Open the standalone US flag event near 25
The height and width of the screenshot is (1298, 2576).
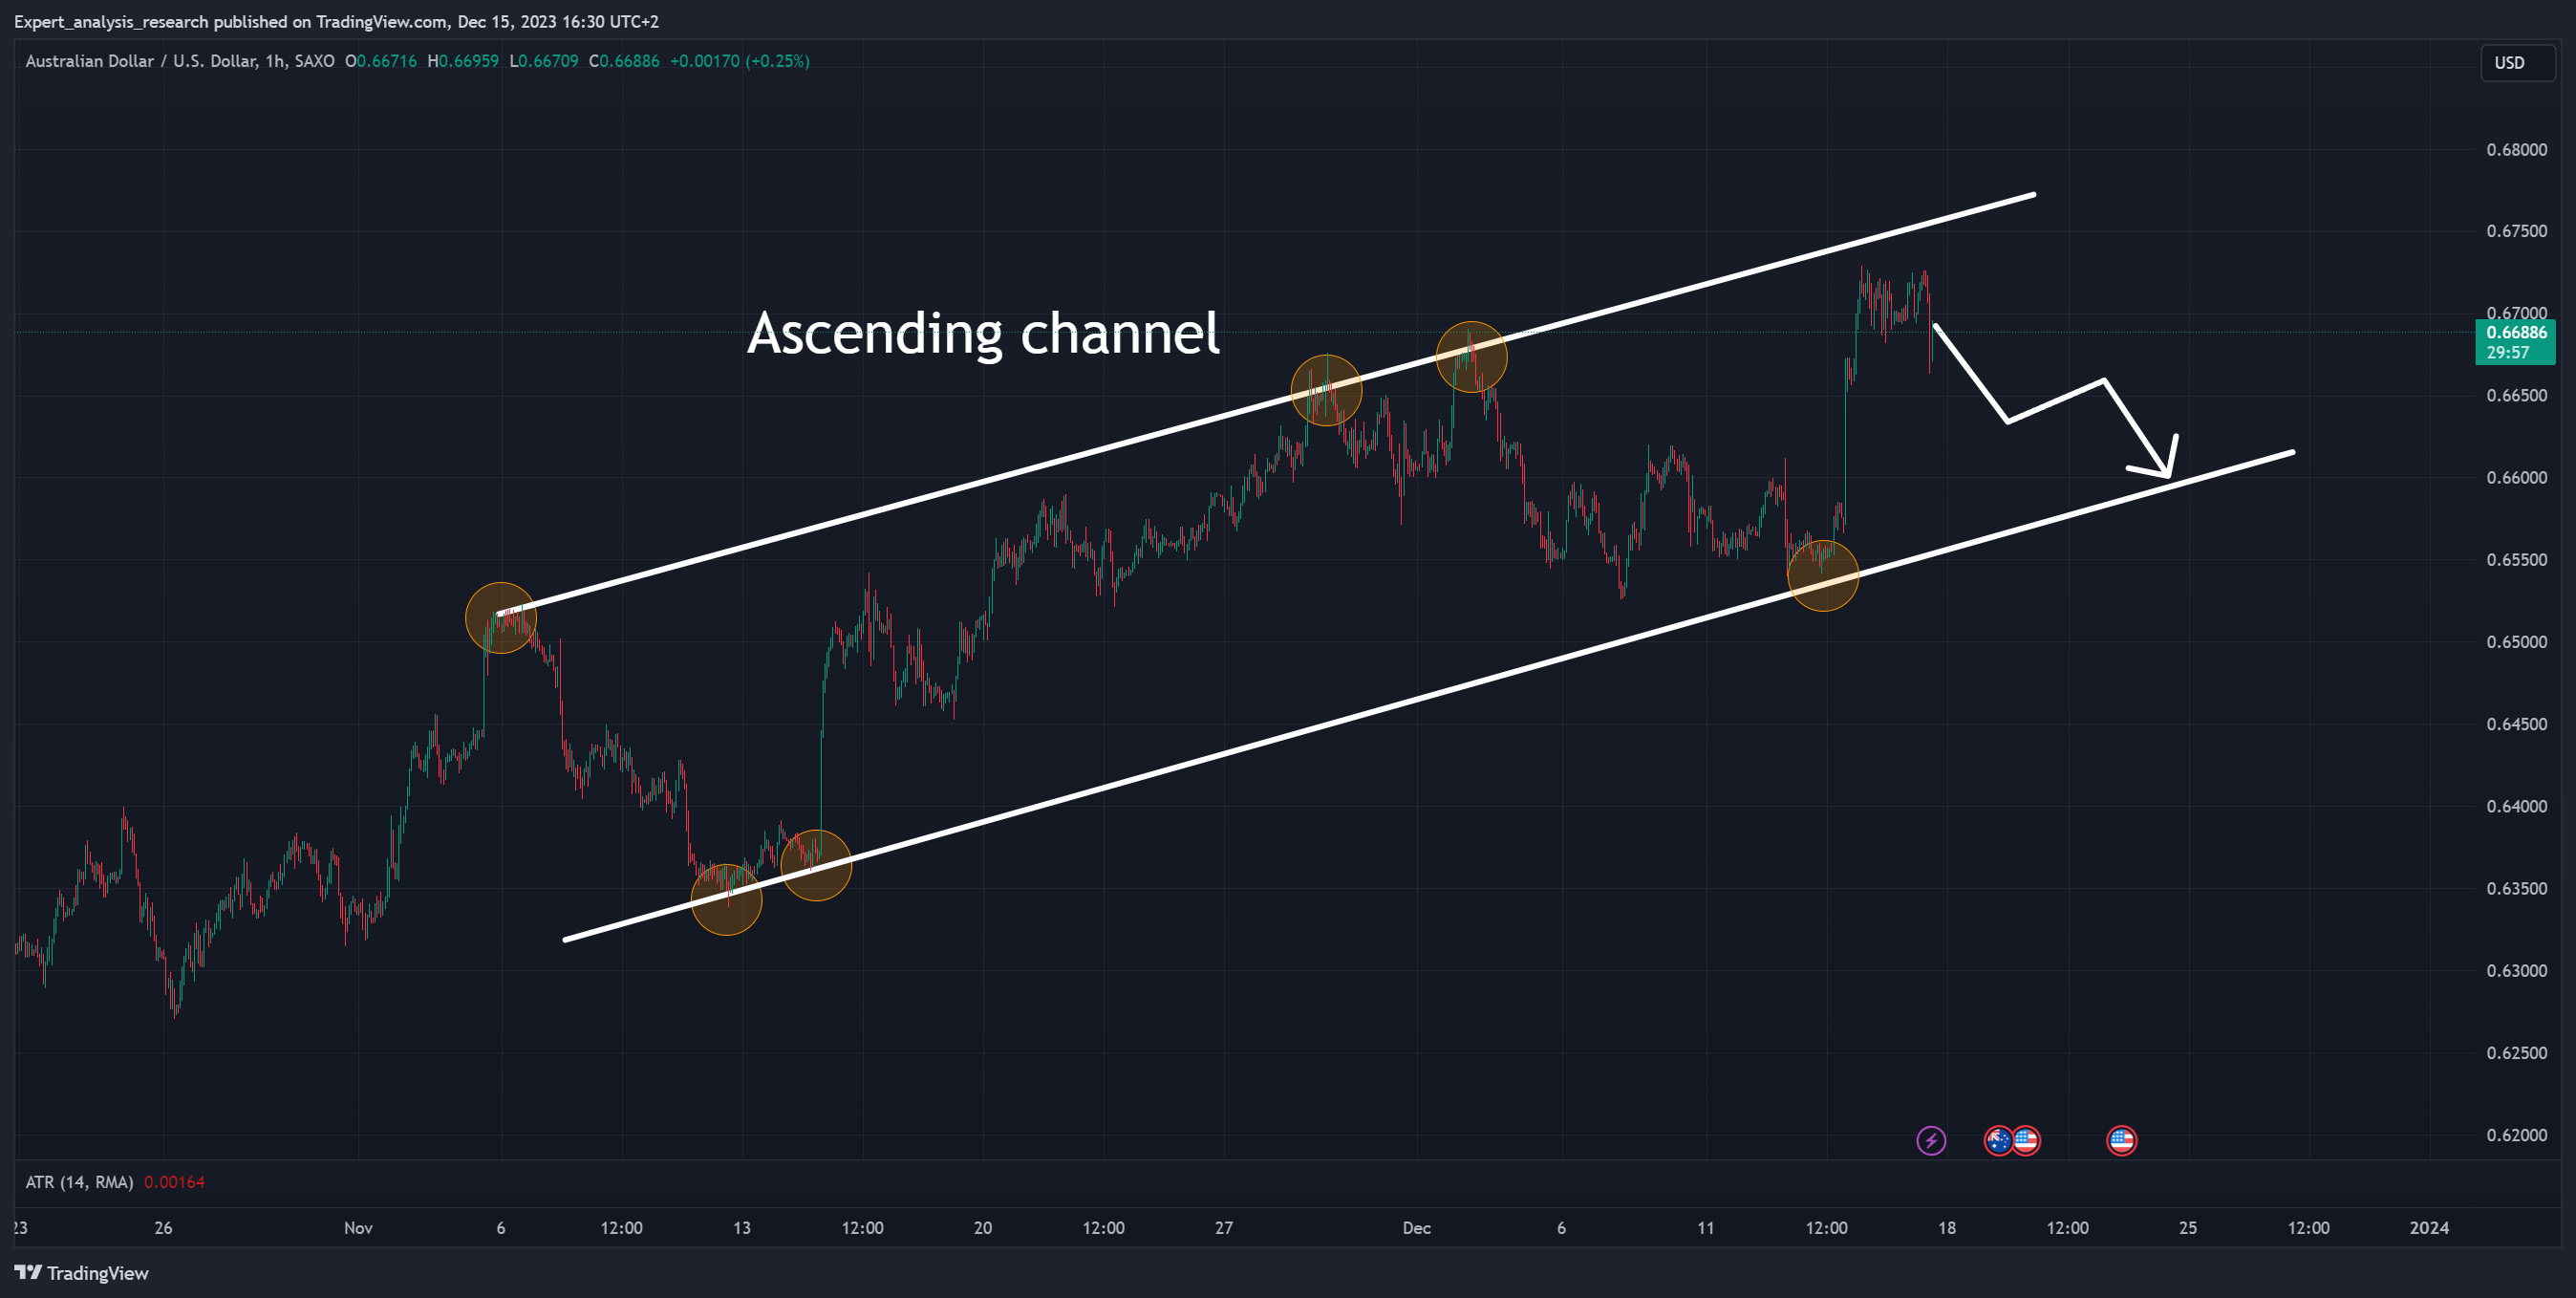click(2121, 1140)
